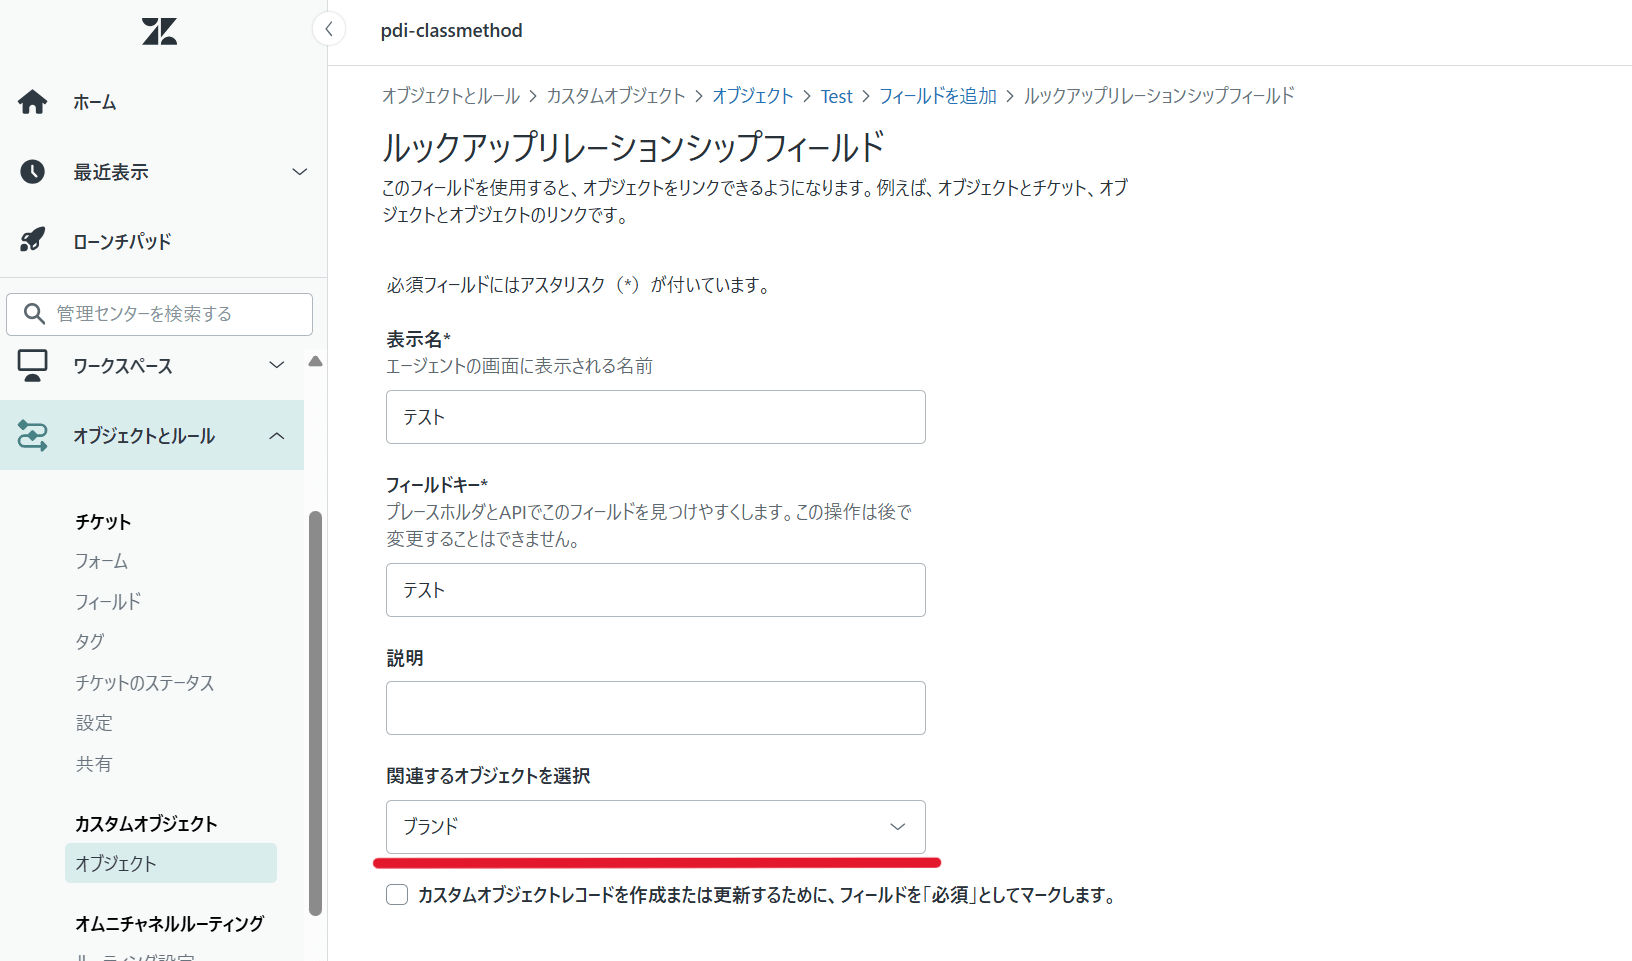
Task: Collapse sidebar with the left chevron icon
Action: (x=329, y=29)
